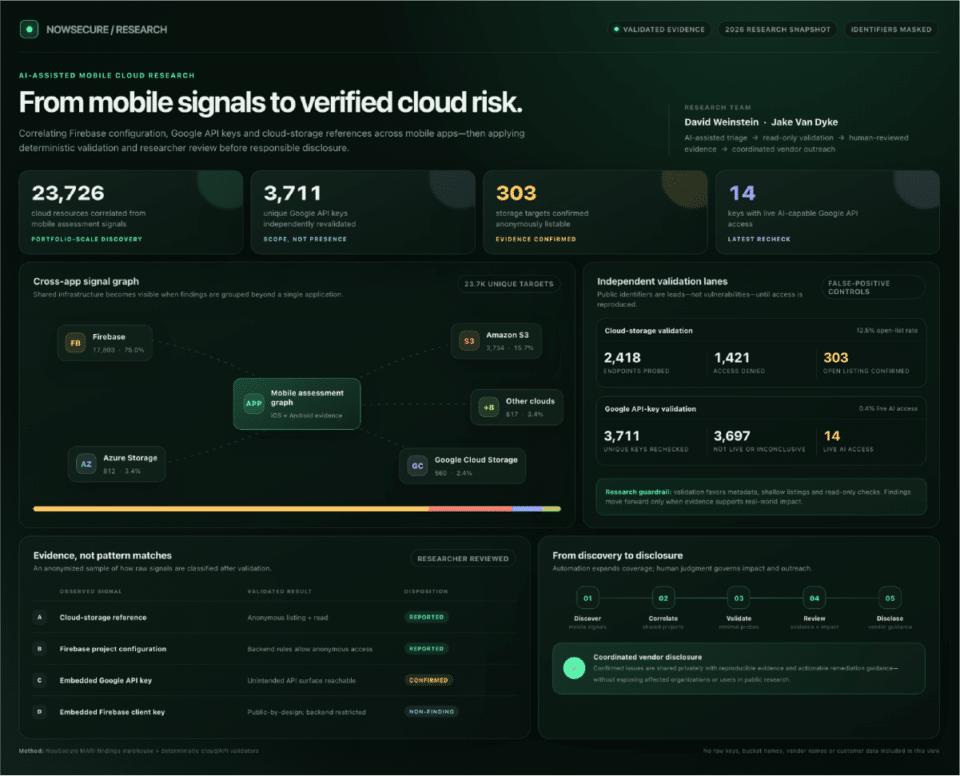The height and width of the screenshot is (776, 960).
Task: Click the NowSecure logo icon
Action: click(x=29, y=29)
